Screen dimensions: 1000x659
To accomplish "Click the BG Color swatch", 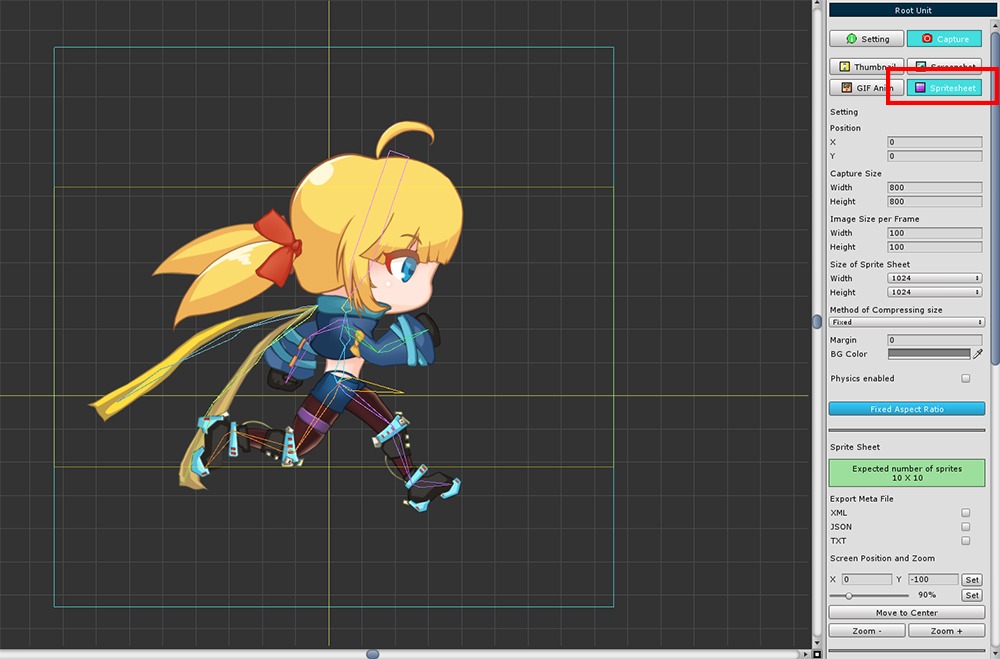I will coord(929,354).
